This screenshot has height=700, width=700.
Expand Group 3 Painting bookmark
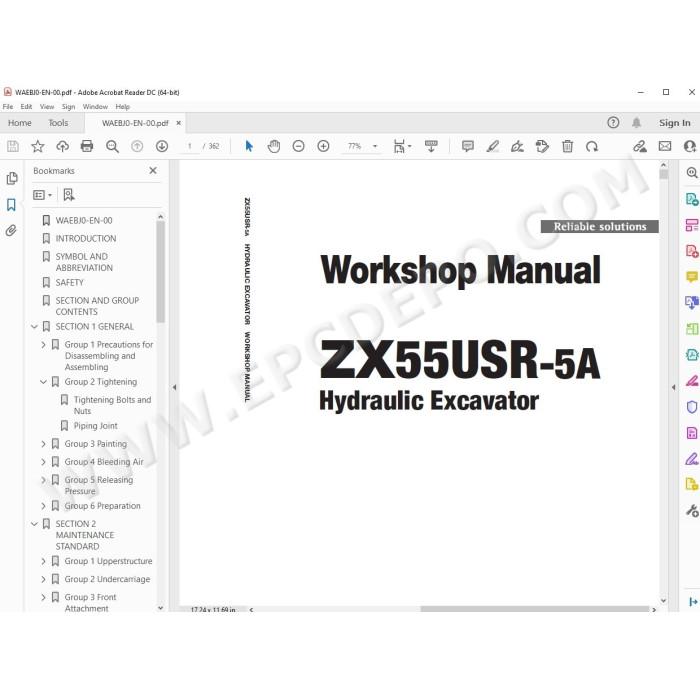tap(43, 444)
